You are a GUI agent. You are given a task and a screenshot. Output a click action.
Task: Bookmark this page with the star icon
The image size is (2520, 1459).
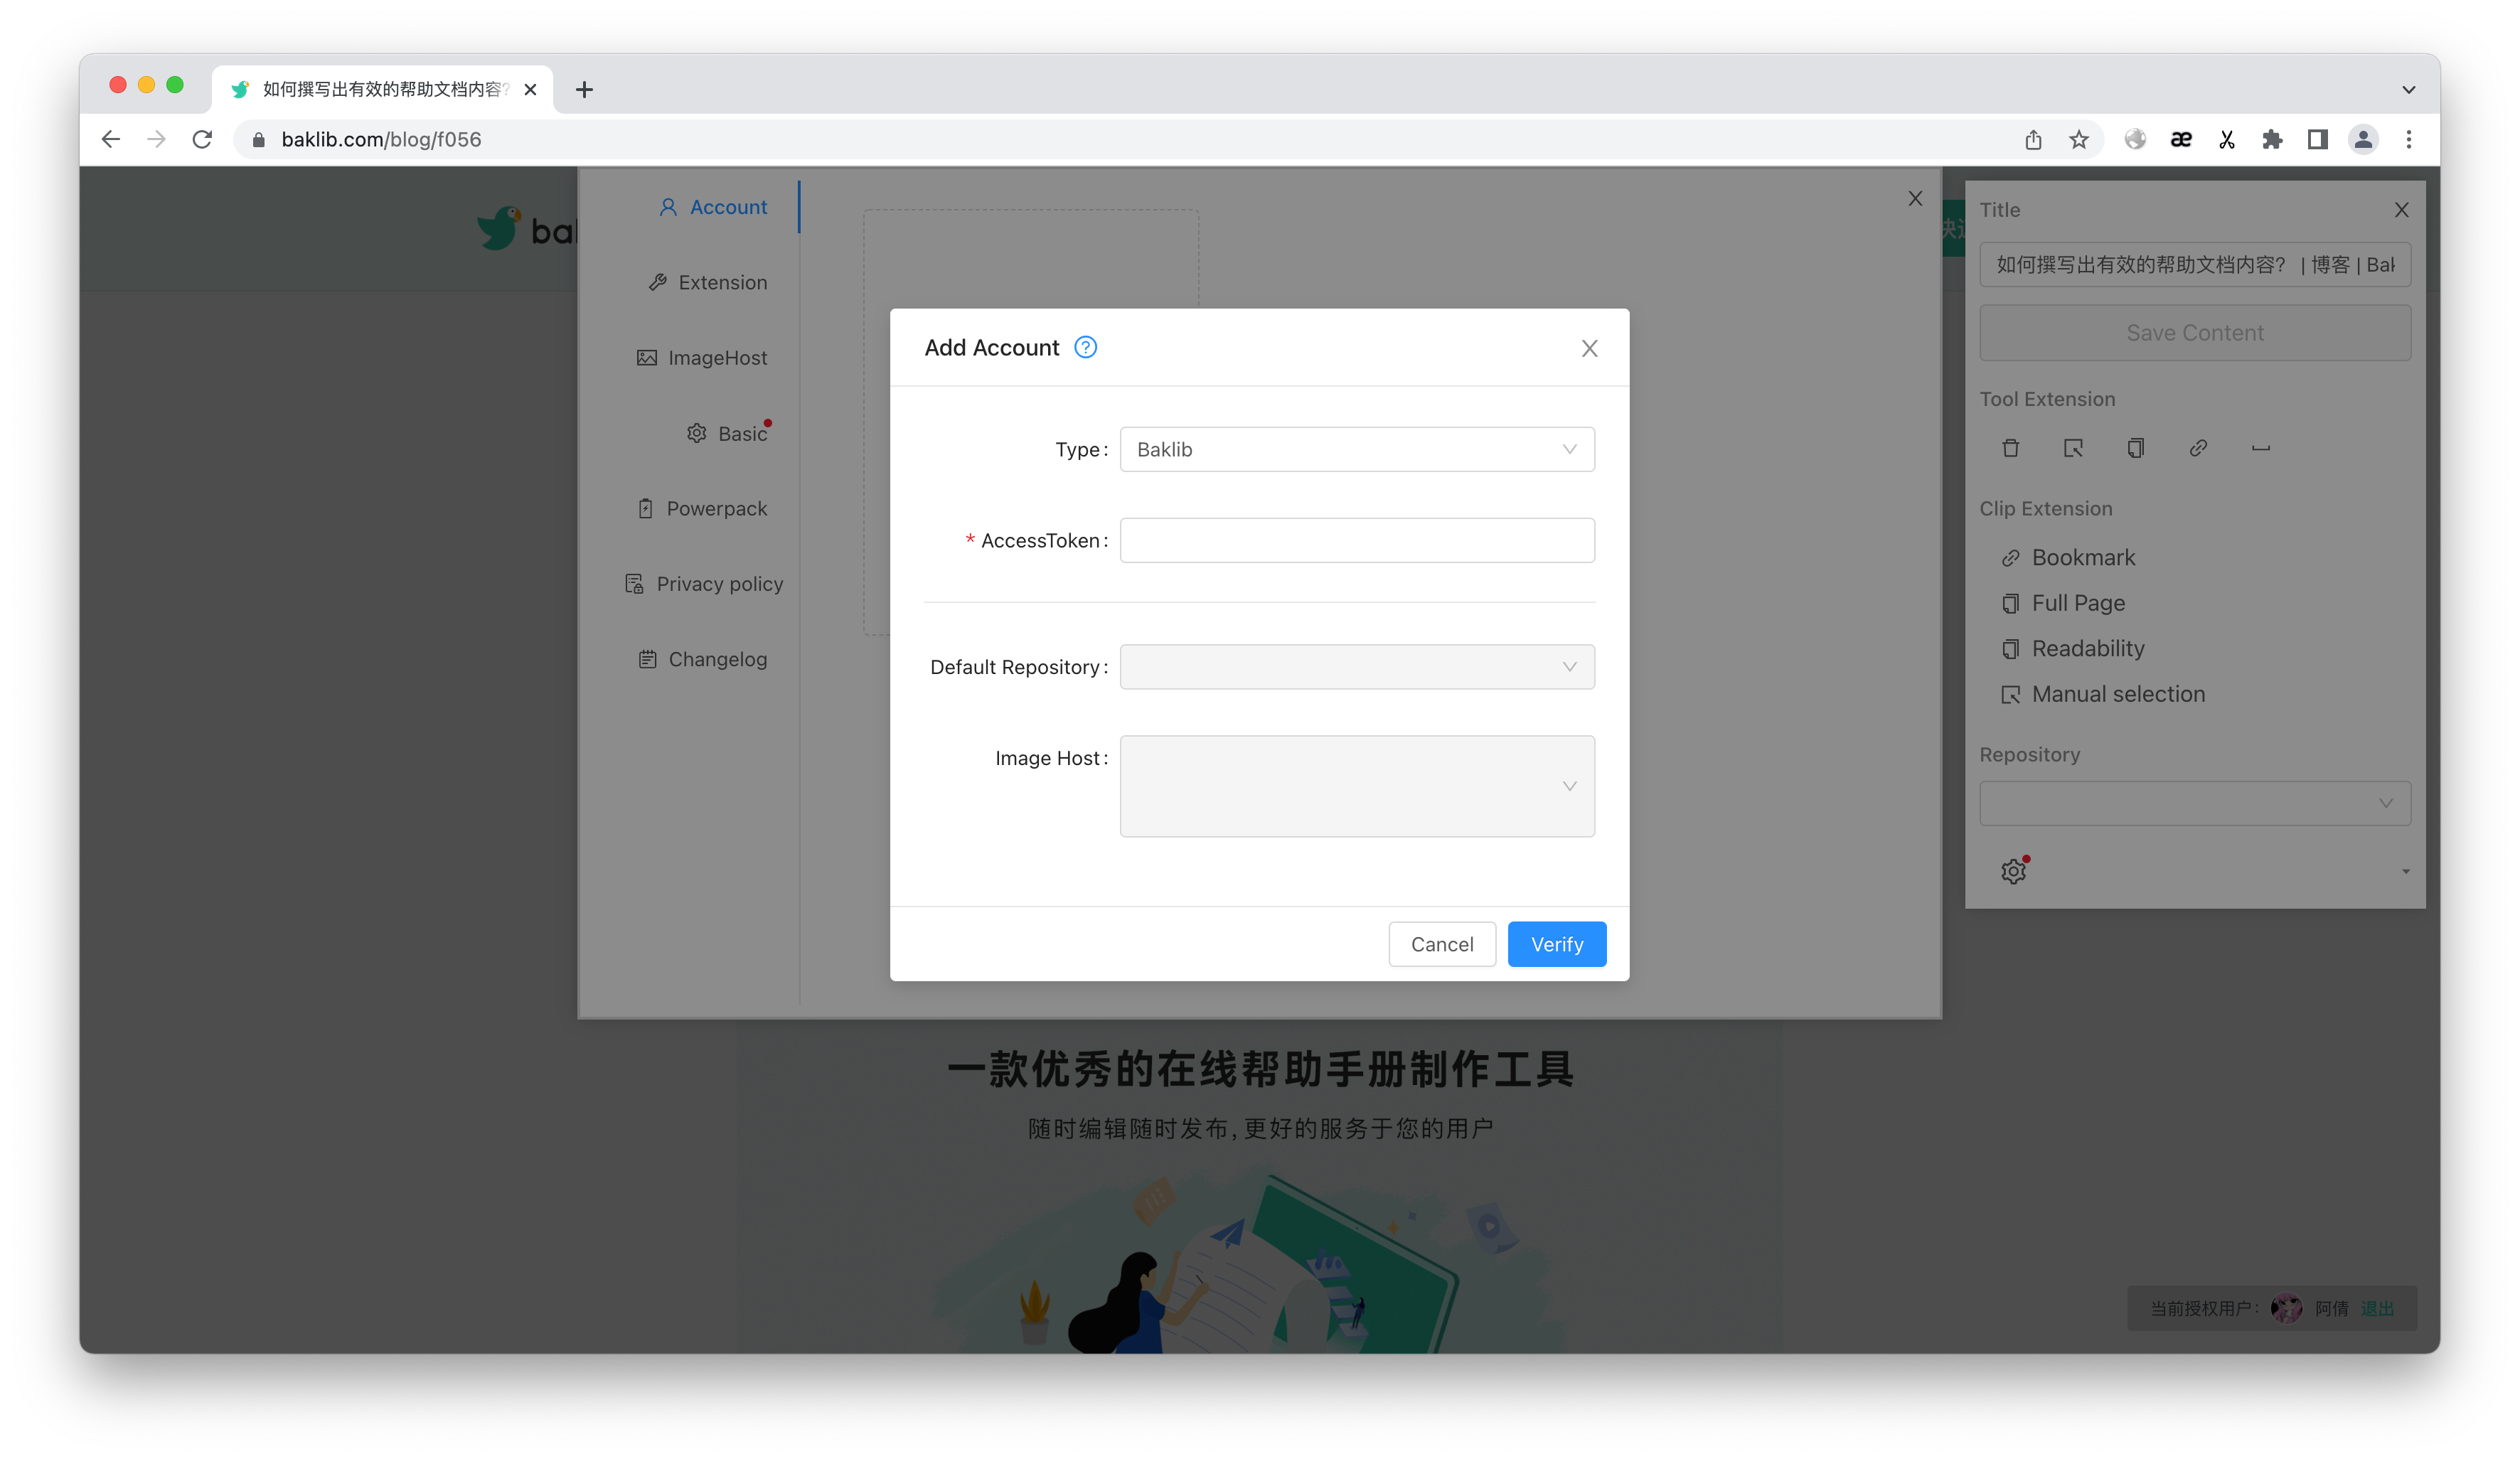pos(2079,139)
